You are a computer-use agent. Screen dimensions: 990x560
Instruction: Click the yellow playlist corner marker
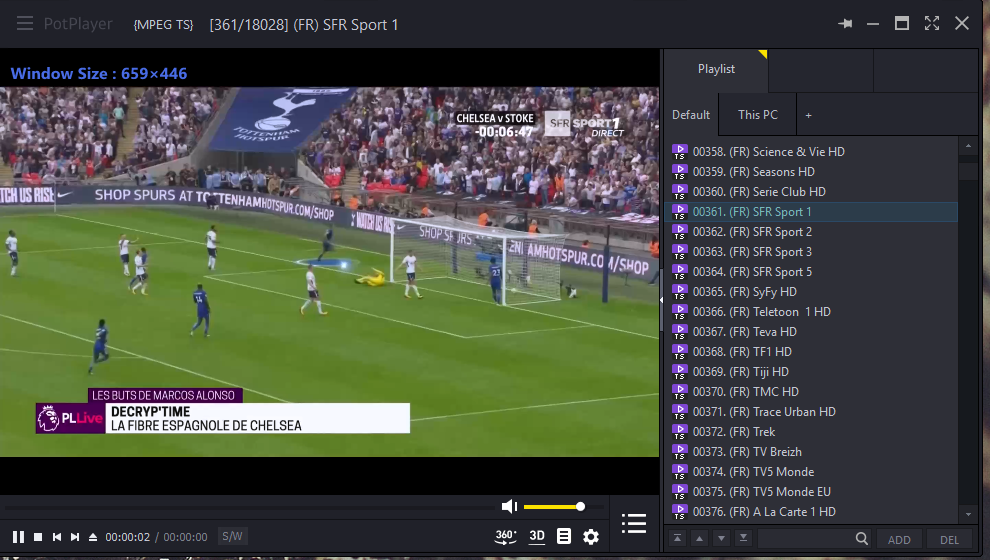click(x=763, y=54)
